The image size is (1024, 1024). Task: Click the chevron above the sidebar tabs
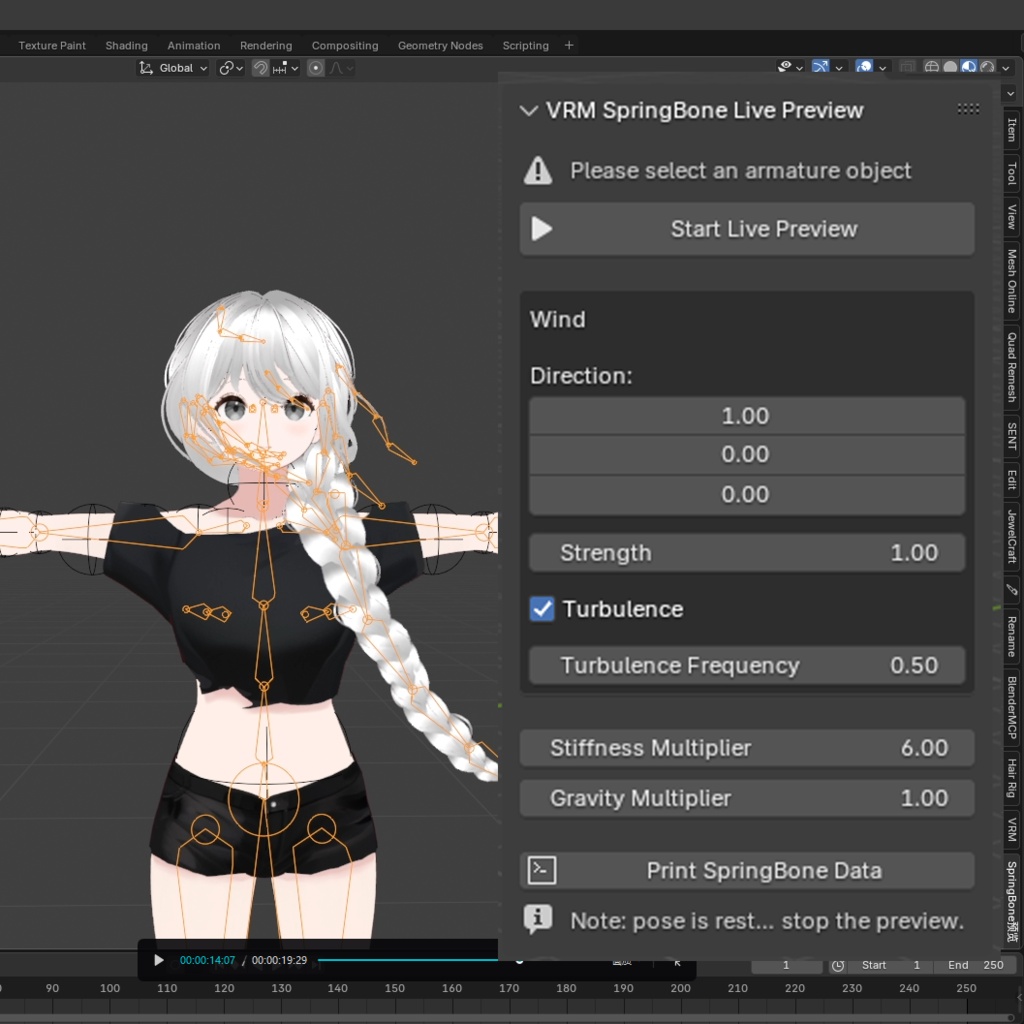pyautogui.click(x=1010, y=93)
